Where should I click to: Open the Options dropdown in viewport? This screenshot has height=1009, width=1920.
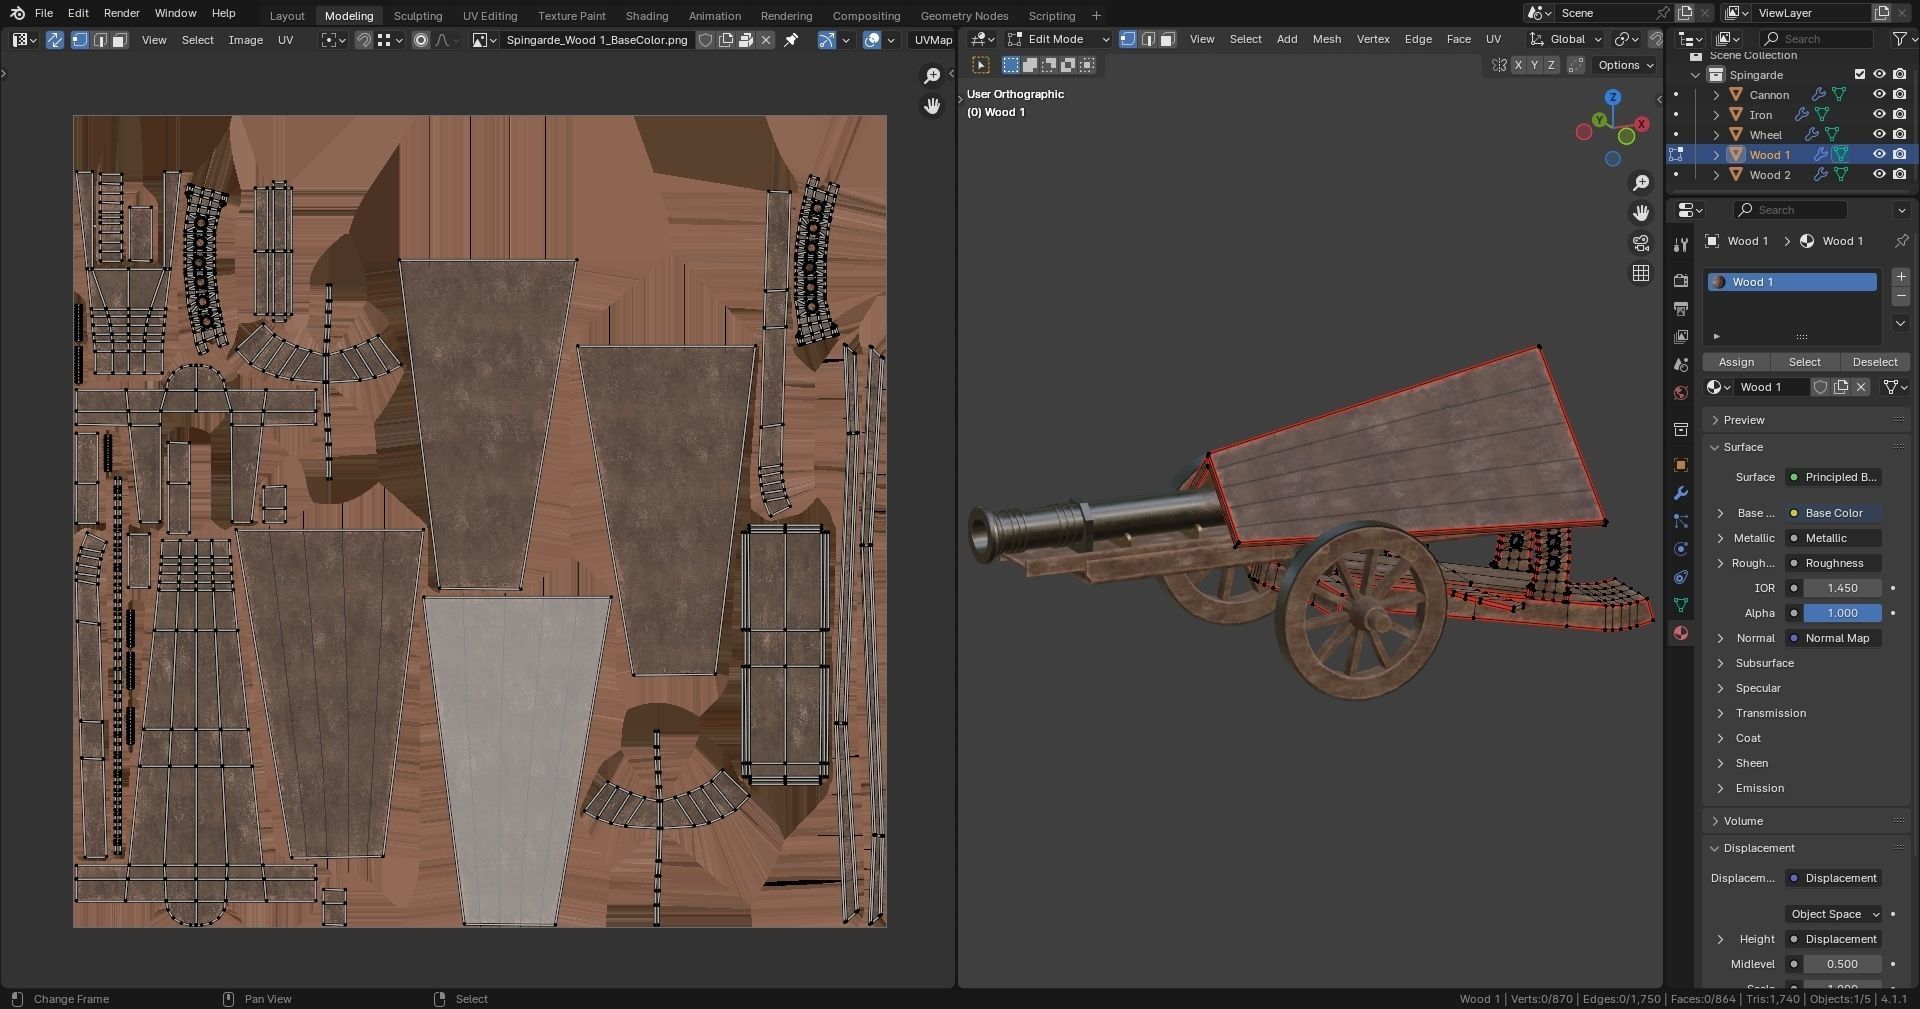[x=1625, y=65]
